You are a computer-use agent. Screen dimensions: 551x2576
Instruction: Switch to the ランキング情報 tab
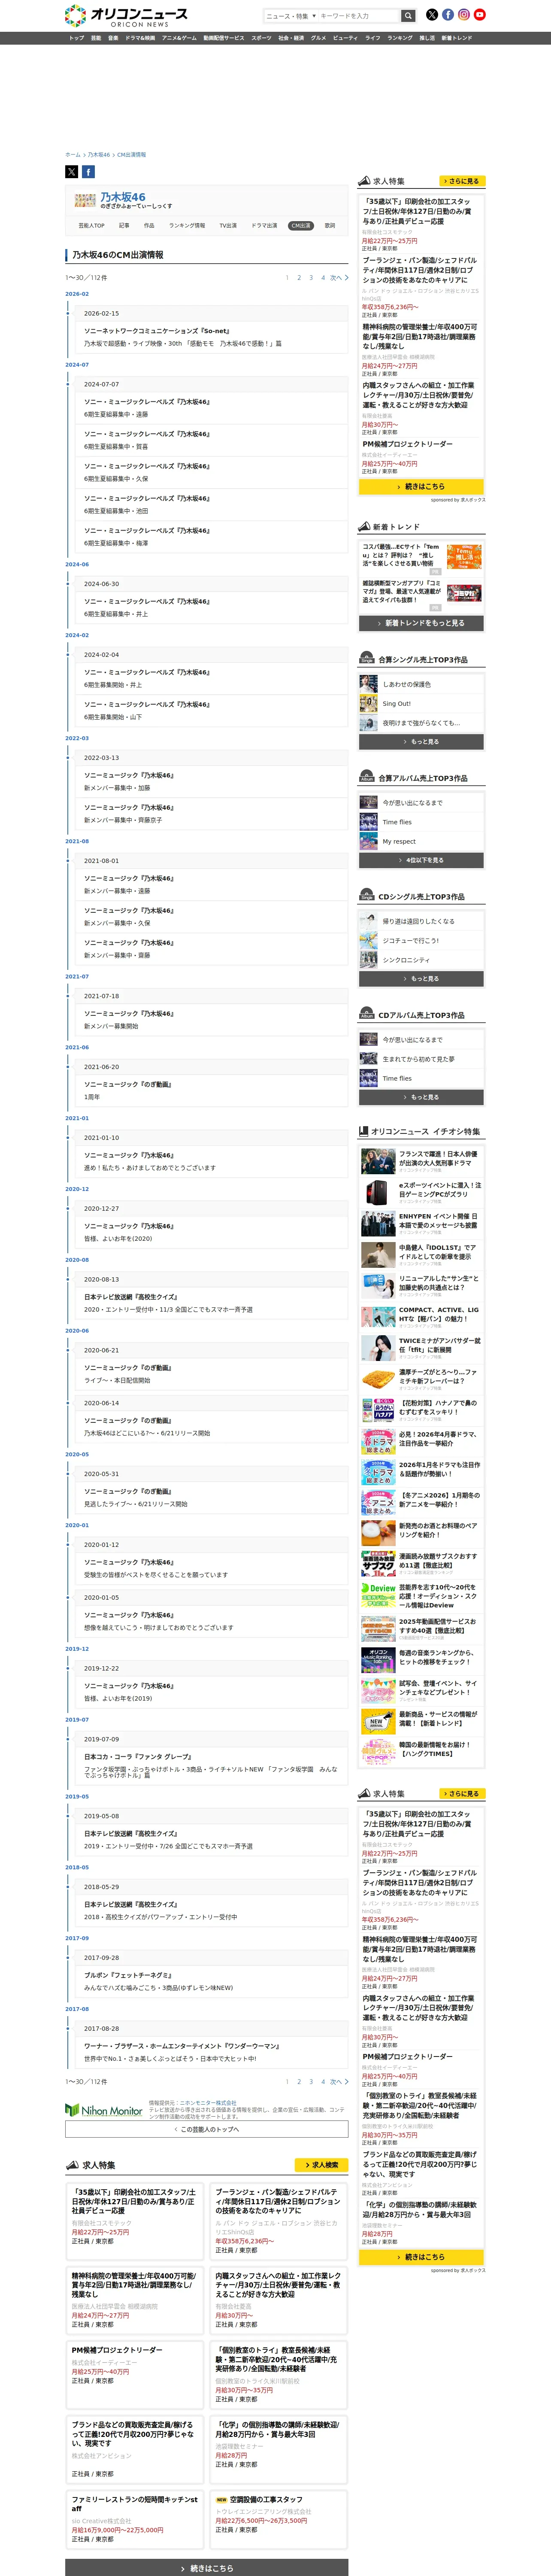point(187,226)
